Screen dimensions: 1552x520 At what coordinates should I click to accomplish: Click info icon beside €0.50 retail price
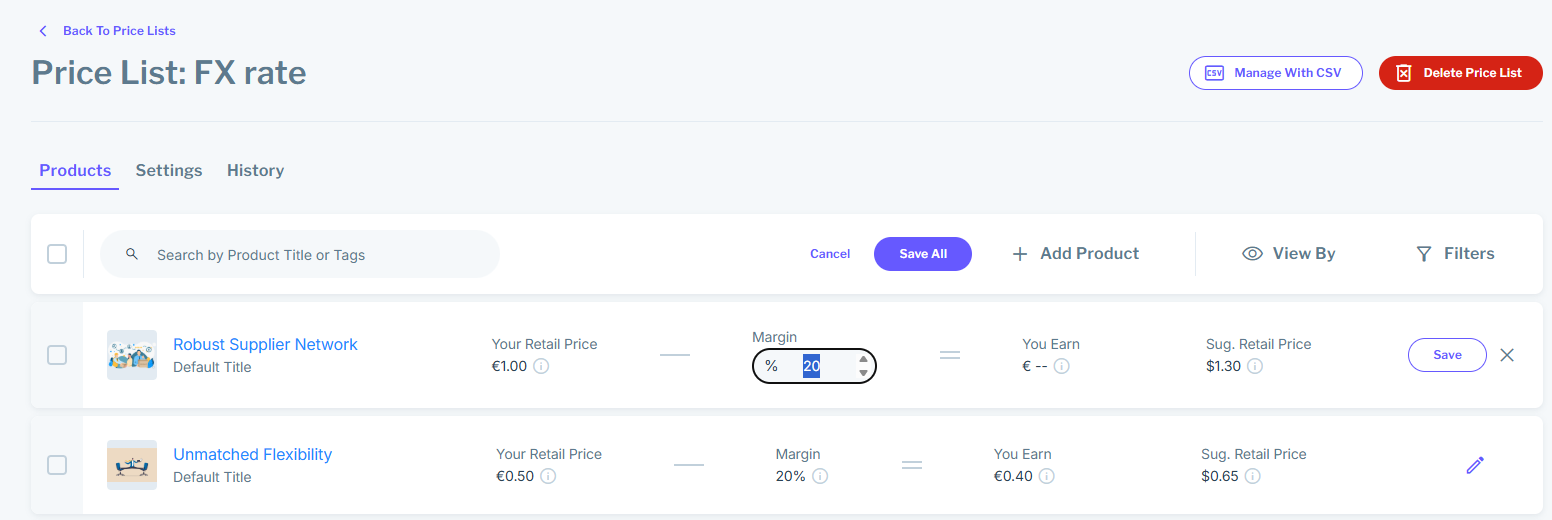548,476
